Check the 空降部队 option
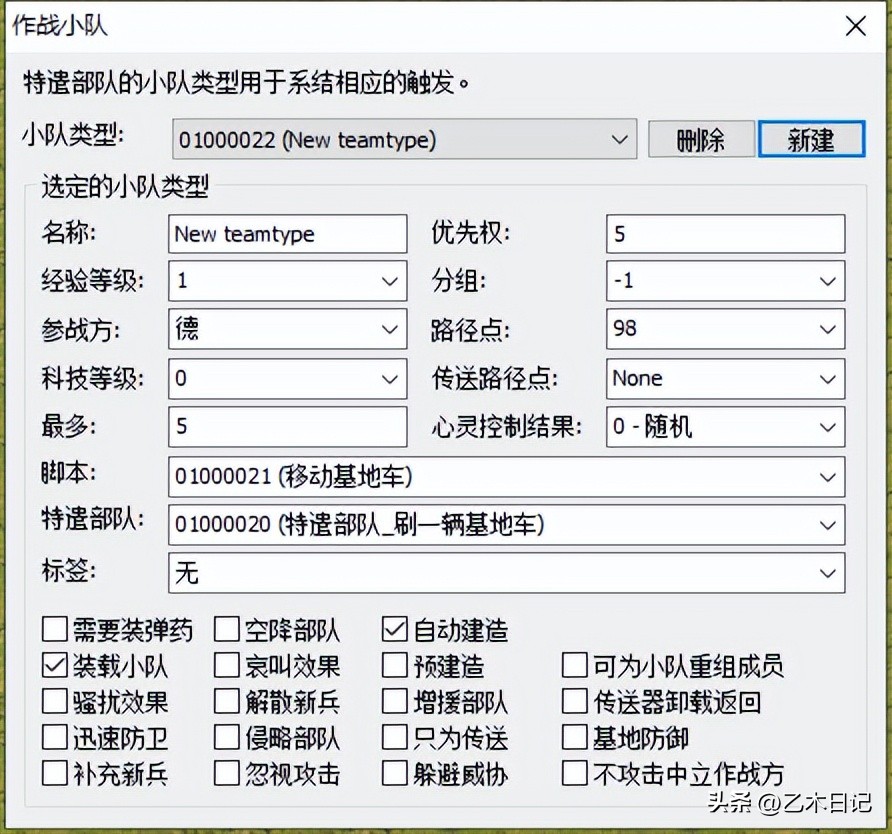The image size is (892, 834). (226, 630)
